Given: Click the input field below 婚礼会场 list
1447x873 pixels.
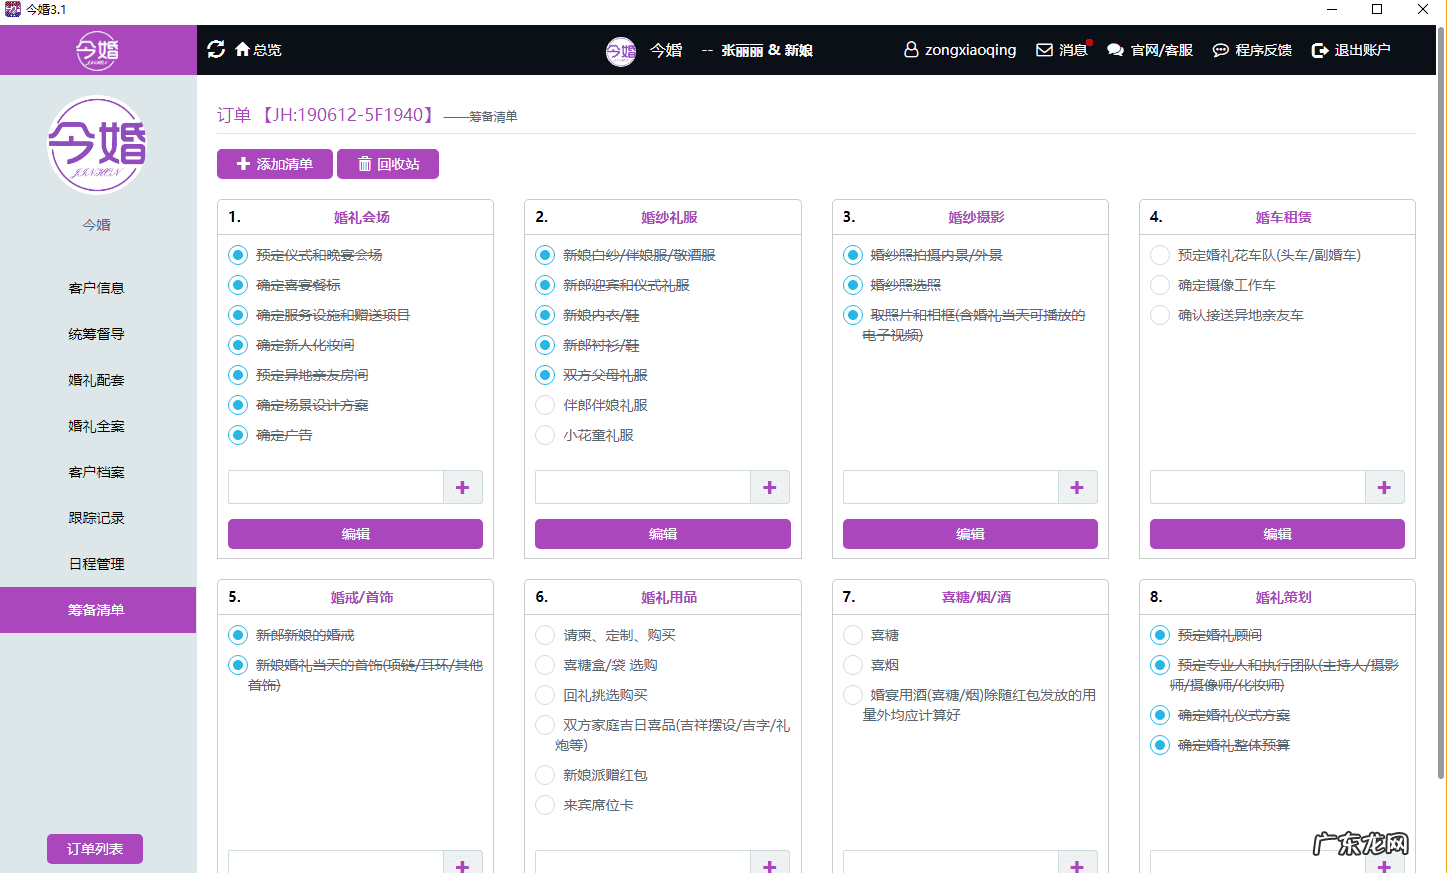Looking at the screenshot, I should point(335,487).
